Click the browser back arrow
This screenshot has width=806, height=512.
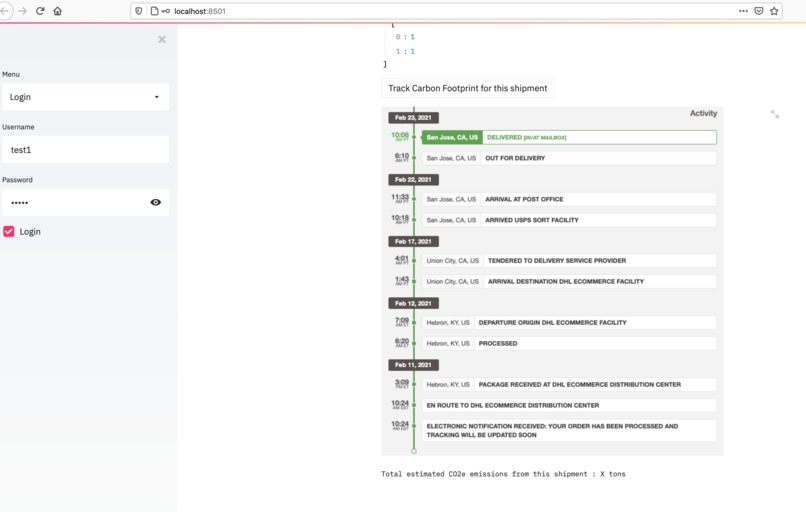pyautogui.click(x=5, y=11)
